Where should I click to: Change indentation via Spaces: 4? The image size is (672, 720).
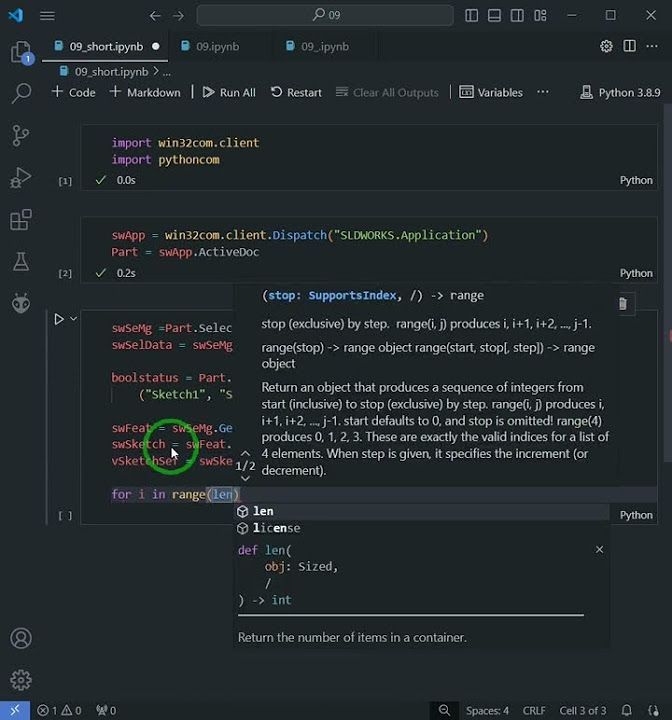[487, 710]
